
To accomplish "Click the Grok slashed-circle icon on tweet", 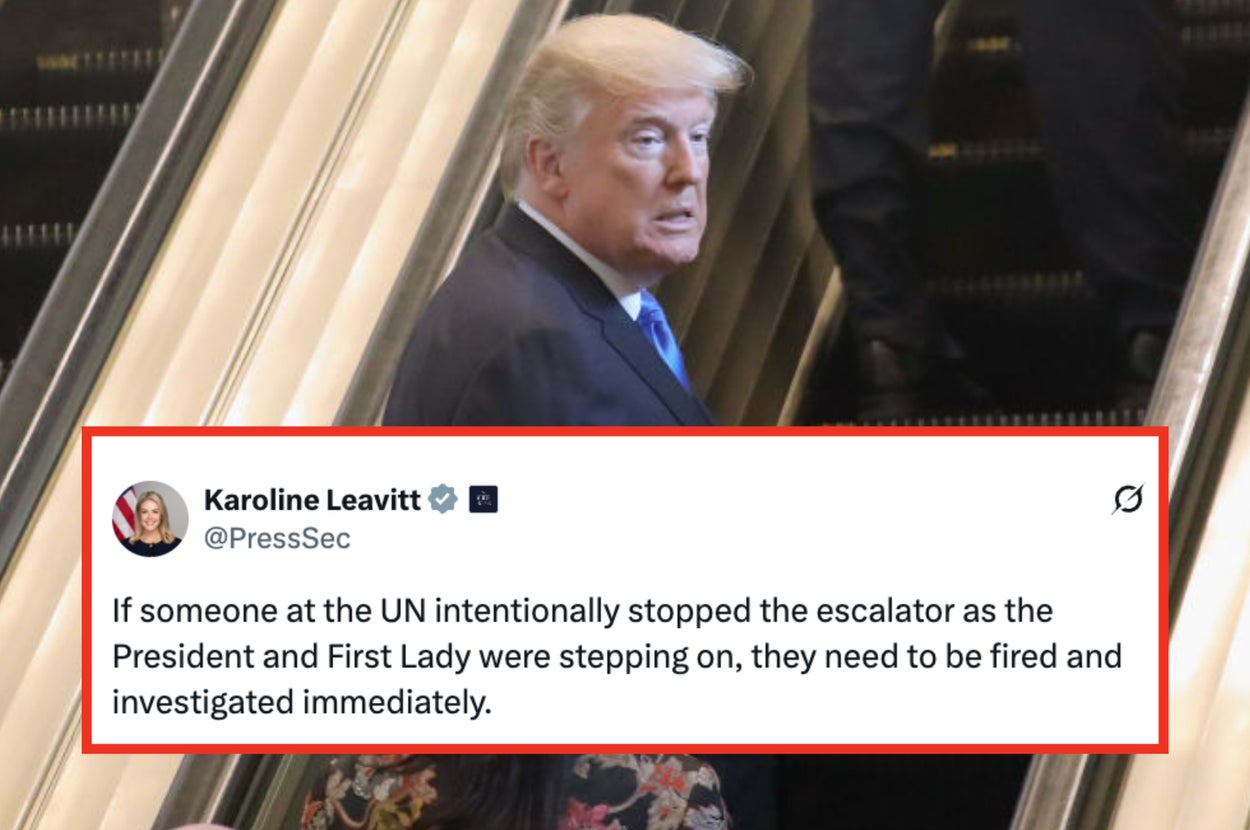I will coord(1127,499).
